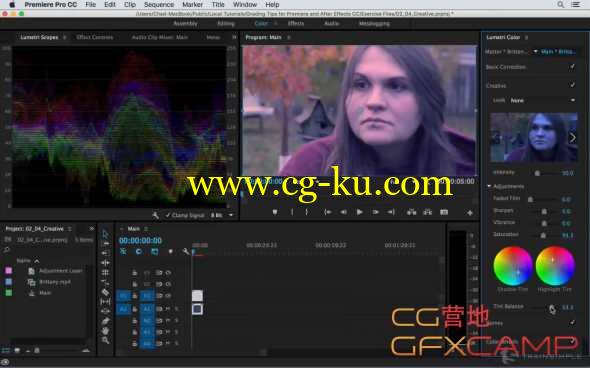This screenshot has width=590, height=368.
Task: Step forward one frame
Action: point(375,212)
